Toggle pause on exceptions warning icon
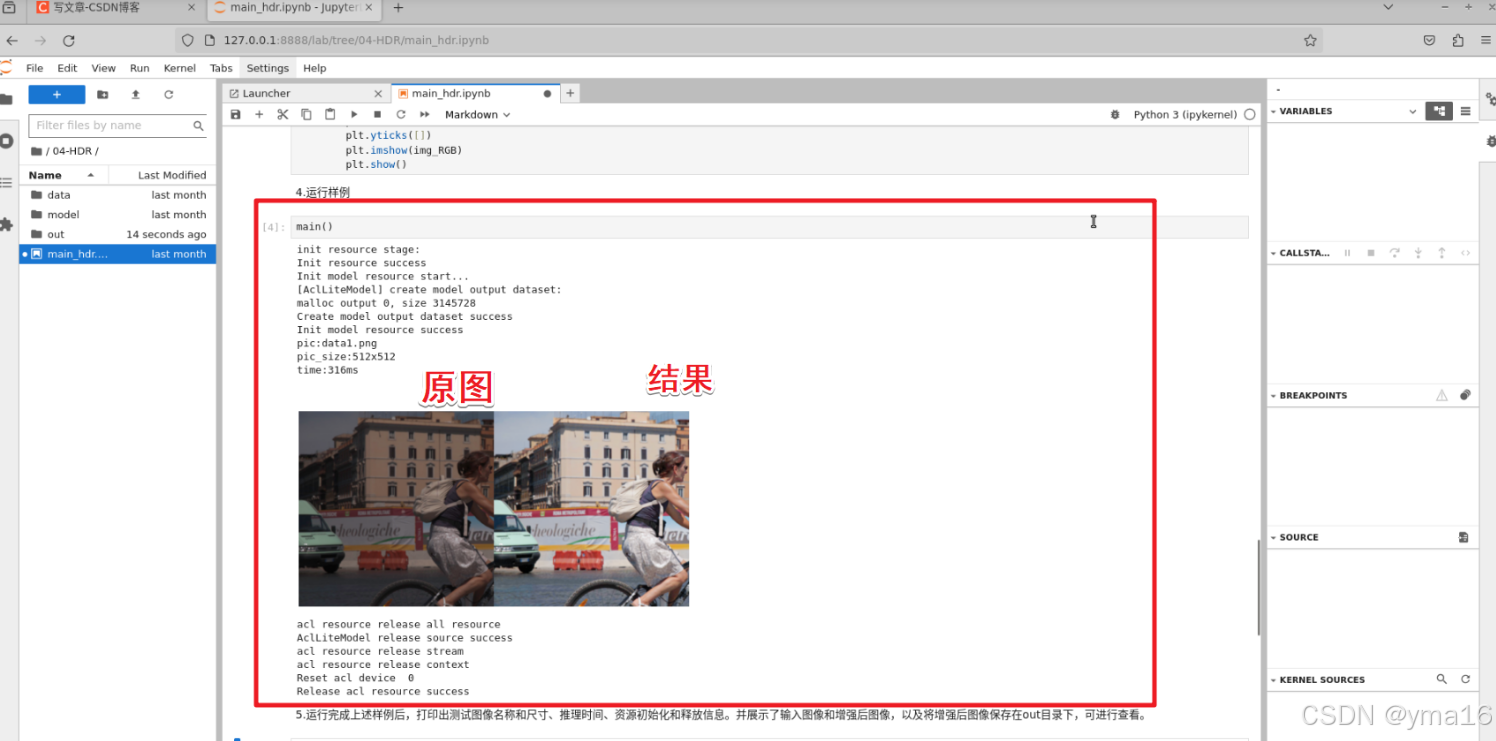The image size is (1496, 741). click(1442, 395)
